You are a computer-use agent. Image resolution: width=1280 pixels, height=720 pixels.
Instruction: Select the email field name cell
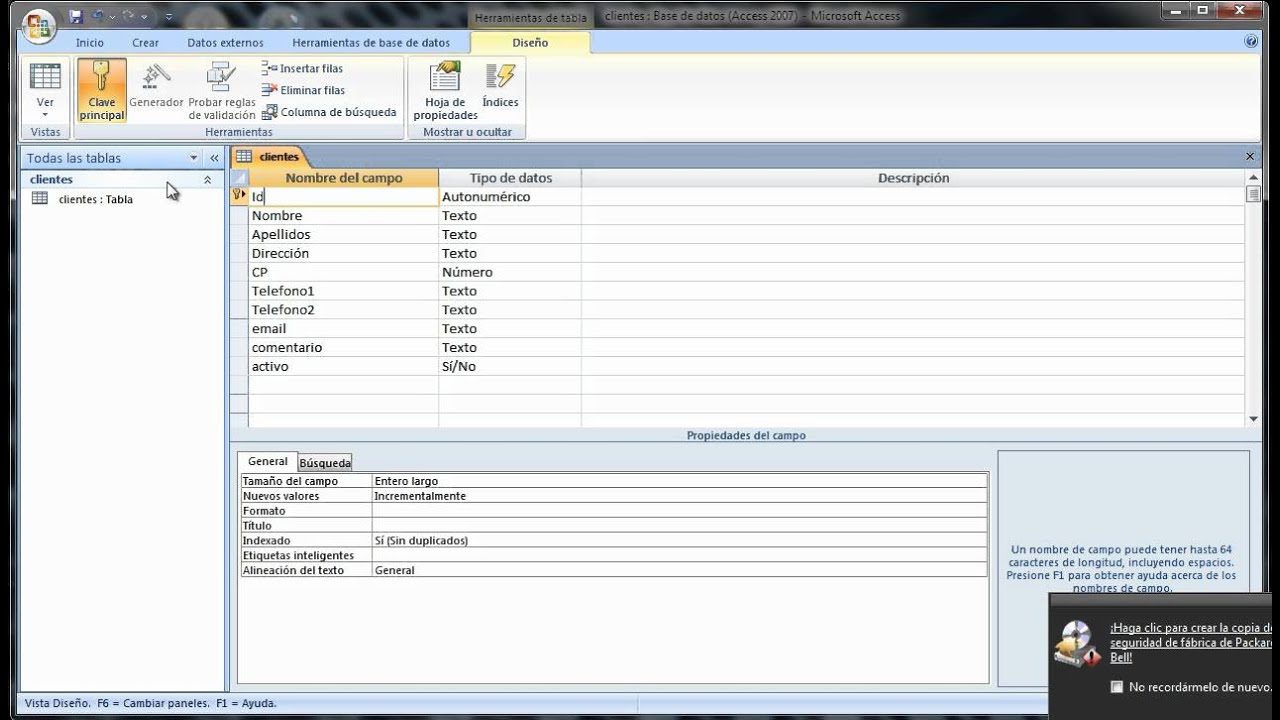343,329
